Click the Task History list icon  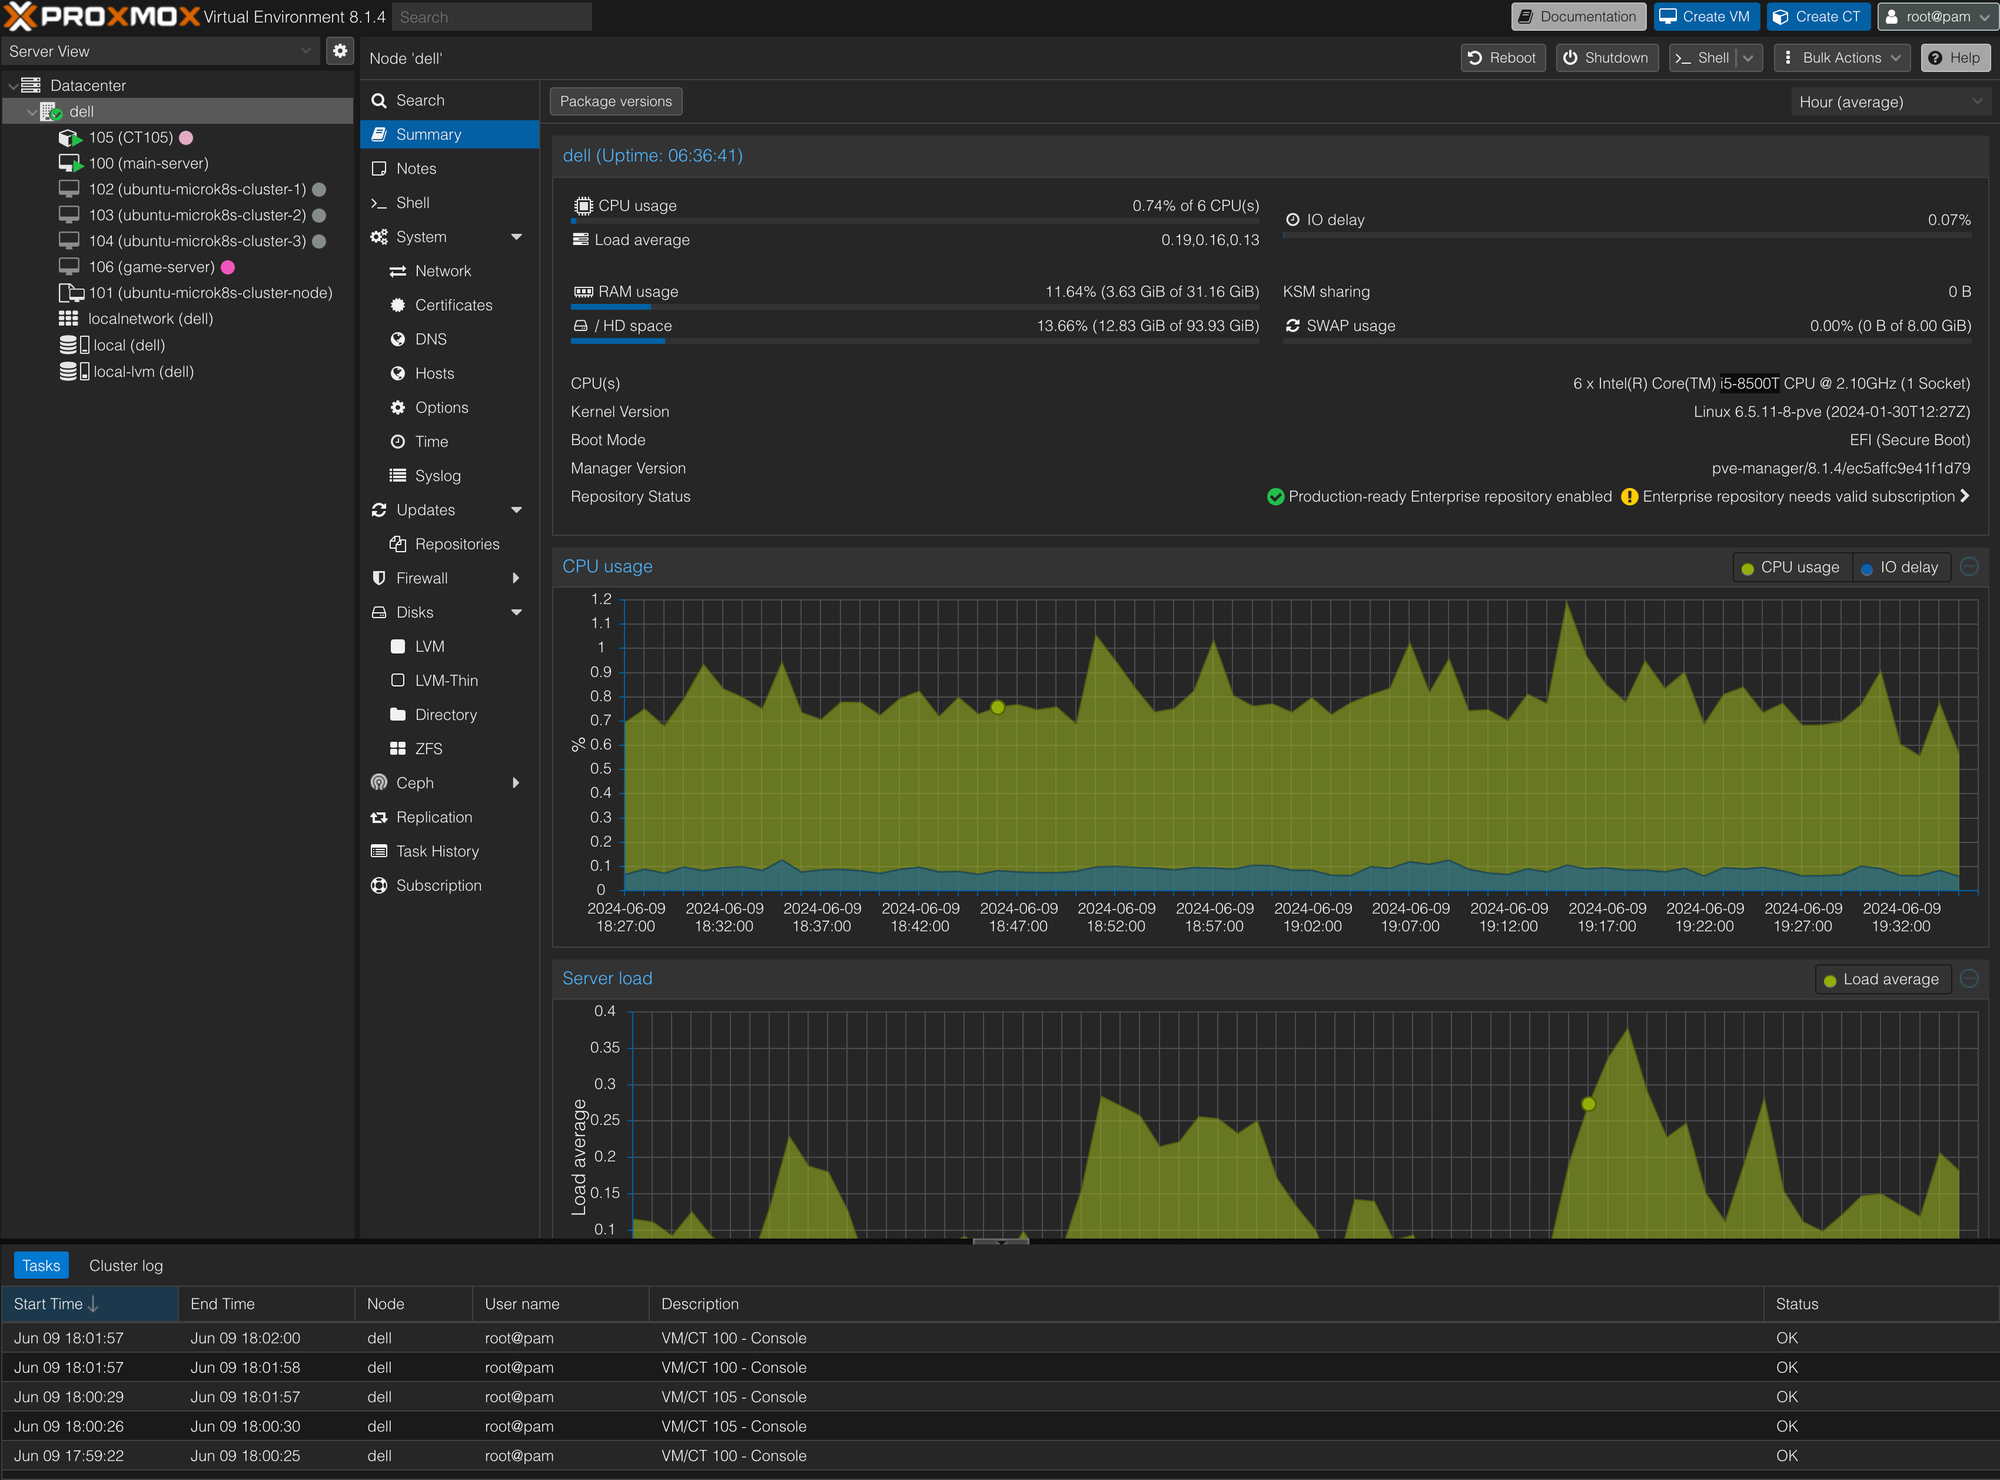click(379, 852)
